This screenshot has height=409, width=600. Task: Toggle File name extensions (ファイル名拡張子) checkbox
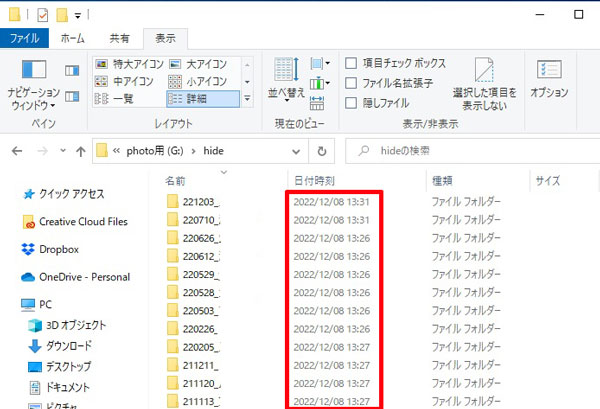[x=351, y=83]
